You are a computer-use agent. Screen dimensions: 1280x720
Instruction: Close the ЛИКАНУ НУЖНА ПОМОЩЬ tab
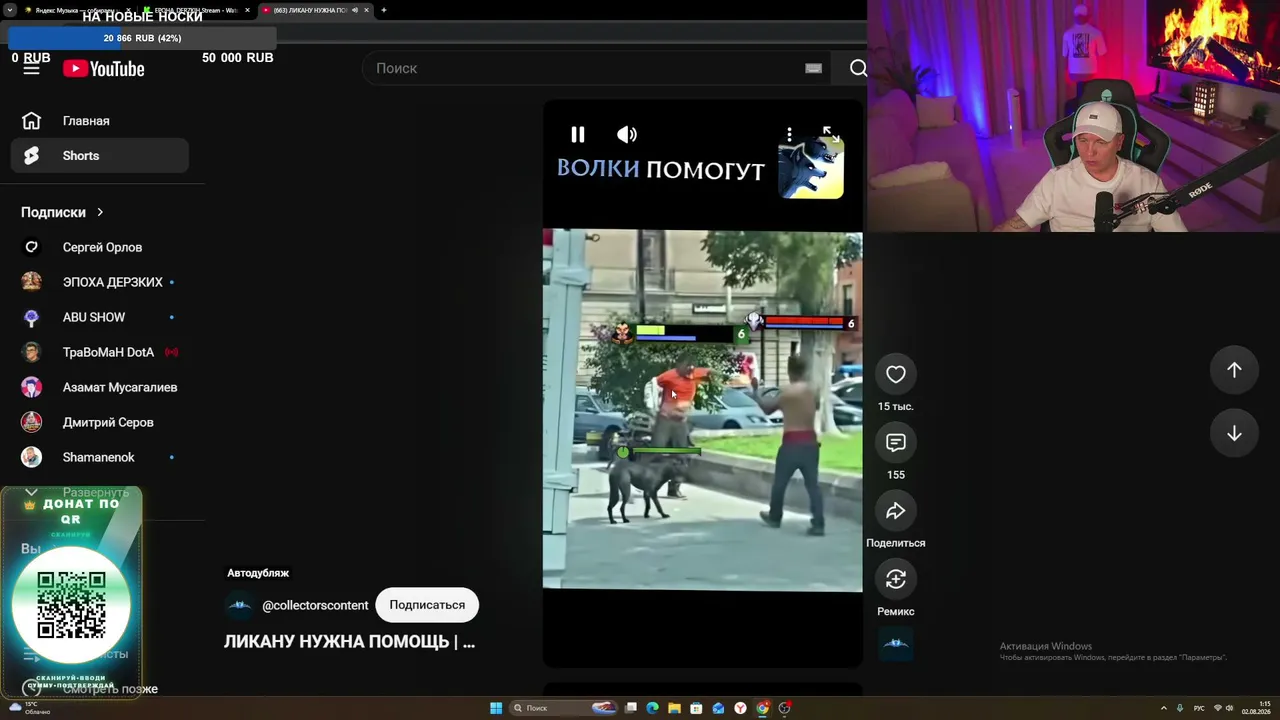click(x=367, y=10)
